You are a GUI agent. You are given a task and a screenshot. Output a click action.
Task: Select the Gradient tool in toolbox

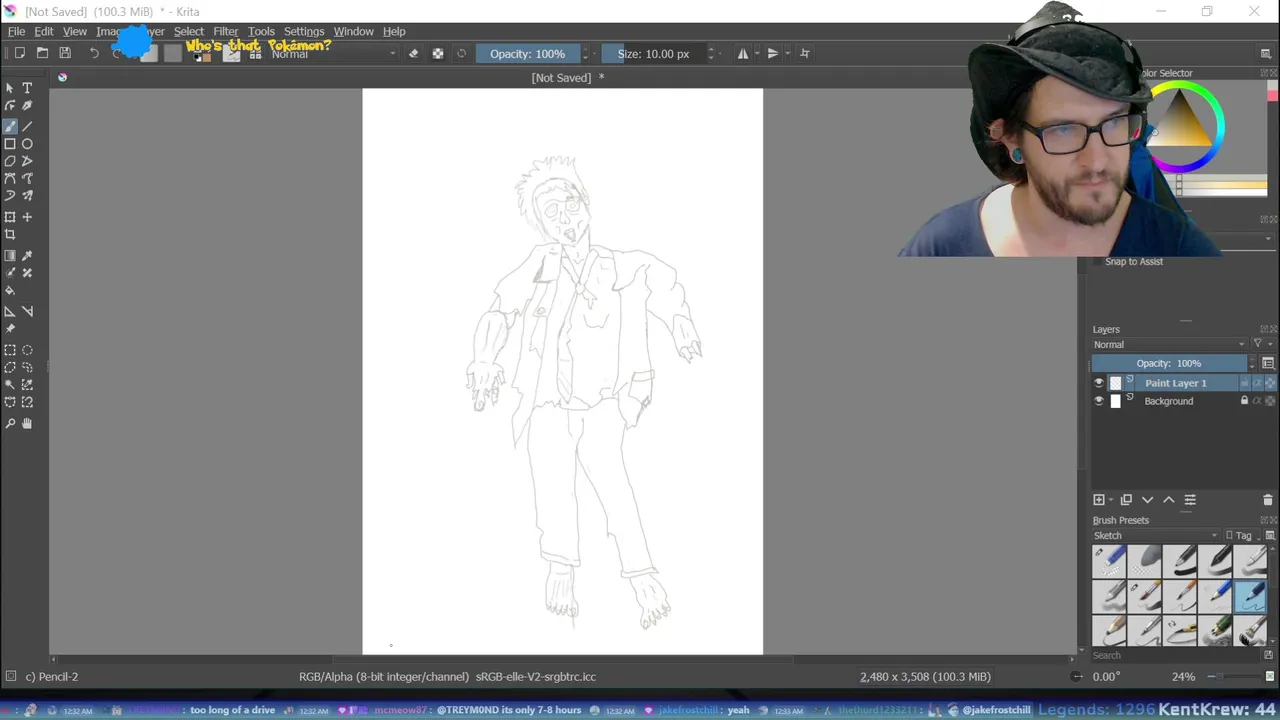(10, 256)
